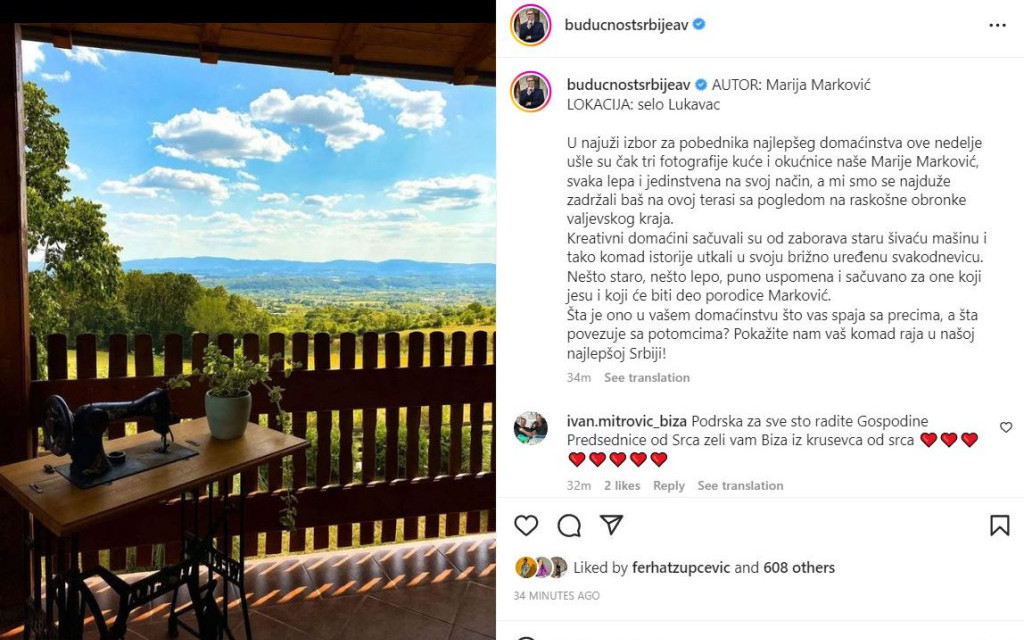Image resolution: width=1024 pixels, height=640 pixels.
Task: Open header username buducnostsrbijeav
Action: [626, 25]
